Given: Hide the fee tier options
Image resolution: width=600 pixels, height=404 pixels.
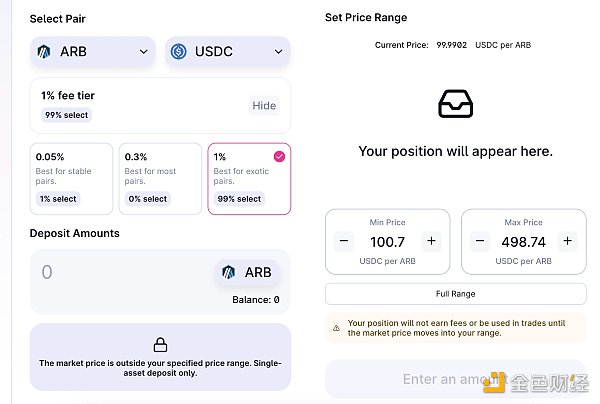Looking at the screenshot, I should (264, 106).
